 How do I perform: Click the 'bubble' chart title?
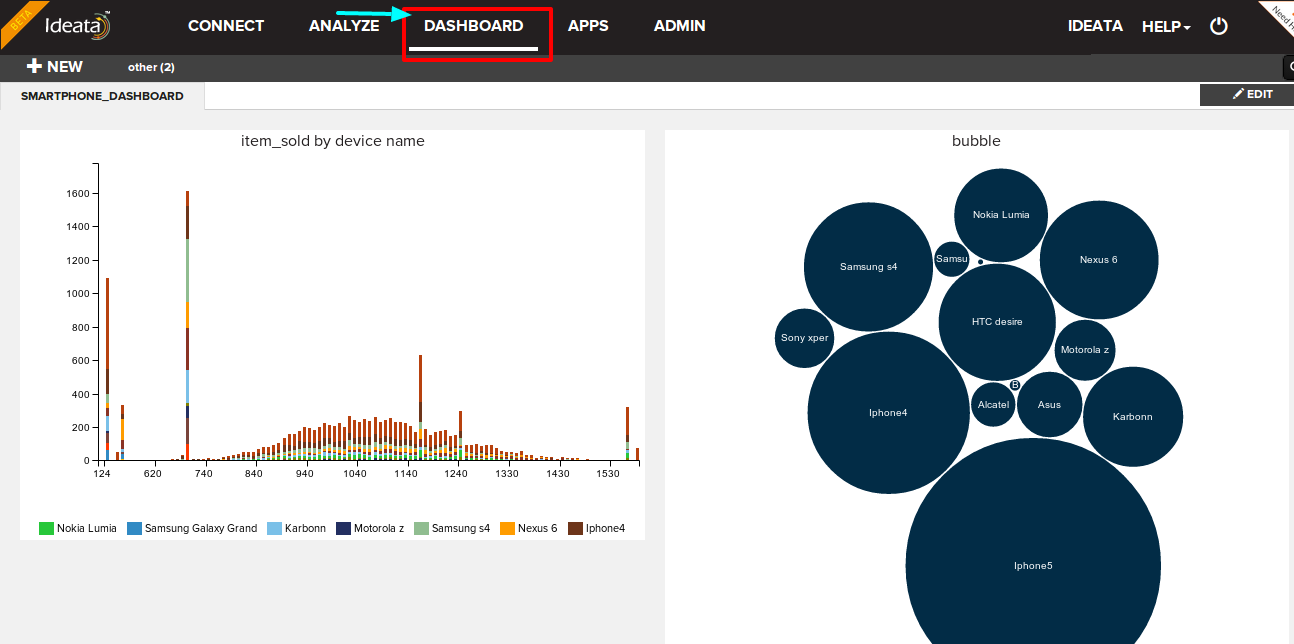tap(976, 141)
